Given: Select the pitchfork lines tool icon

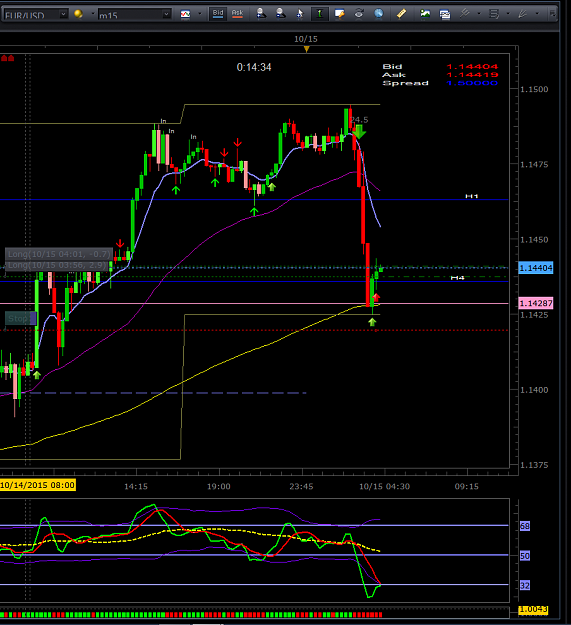Looking at the screenshot, I should click(464, 14).
